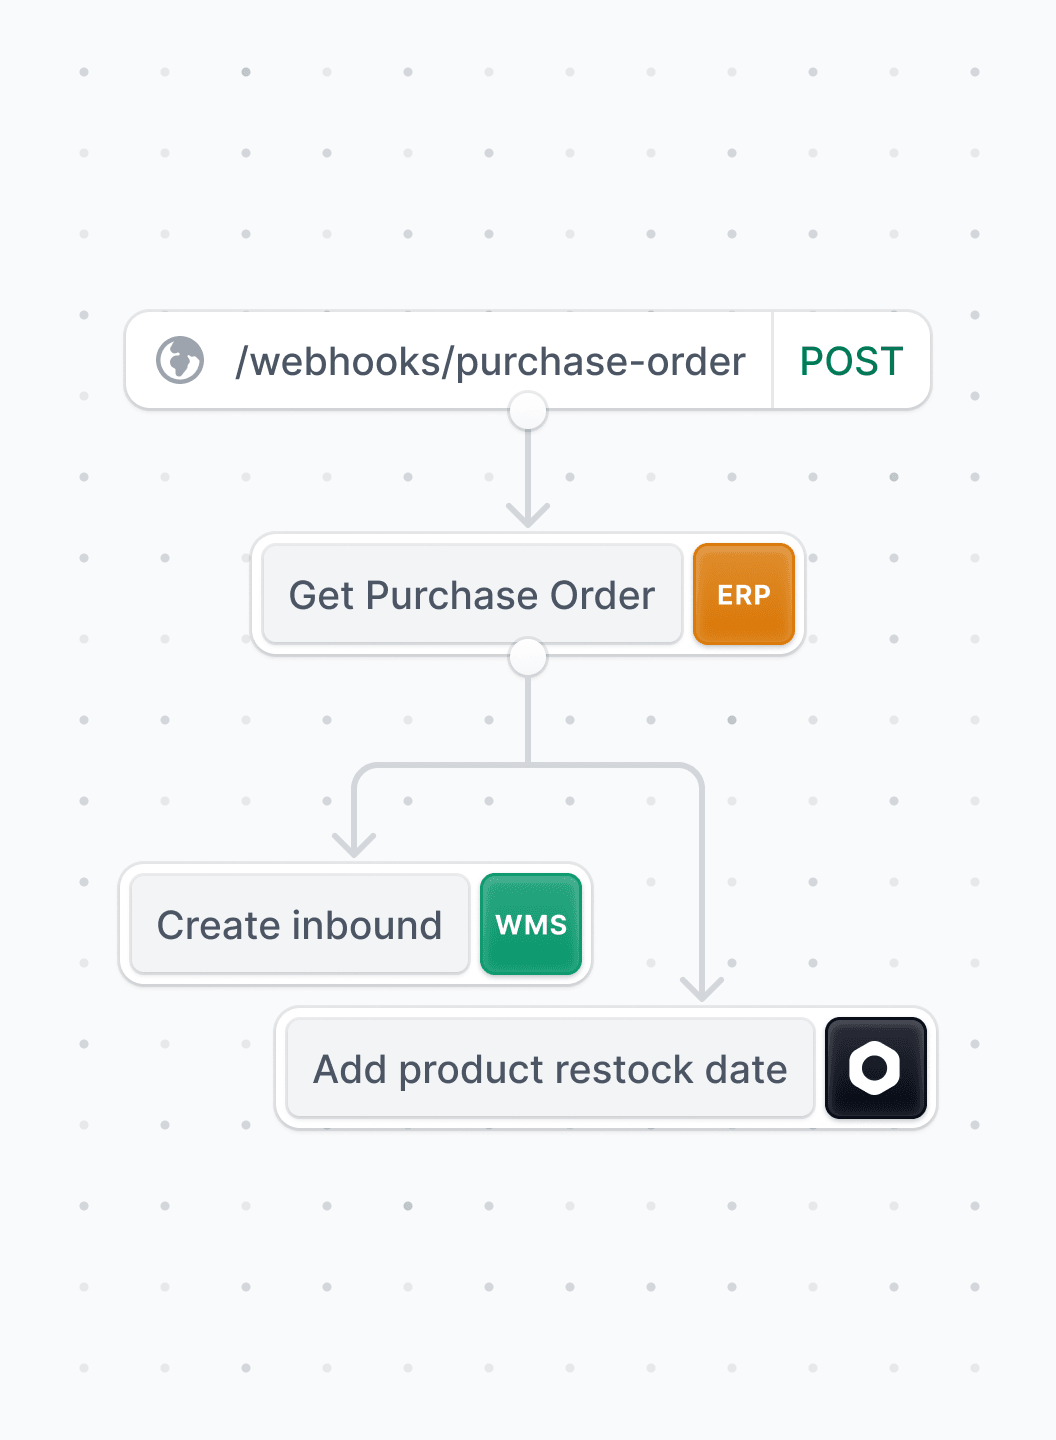Select the green WMS badge
The width and height of the screenshot is (1056, 1440).
click(x=531, y=924)
